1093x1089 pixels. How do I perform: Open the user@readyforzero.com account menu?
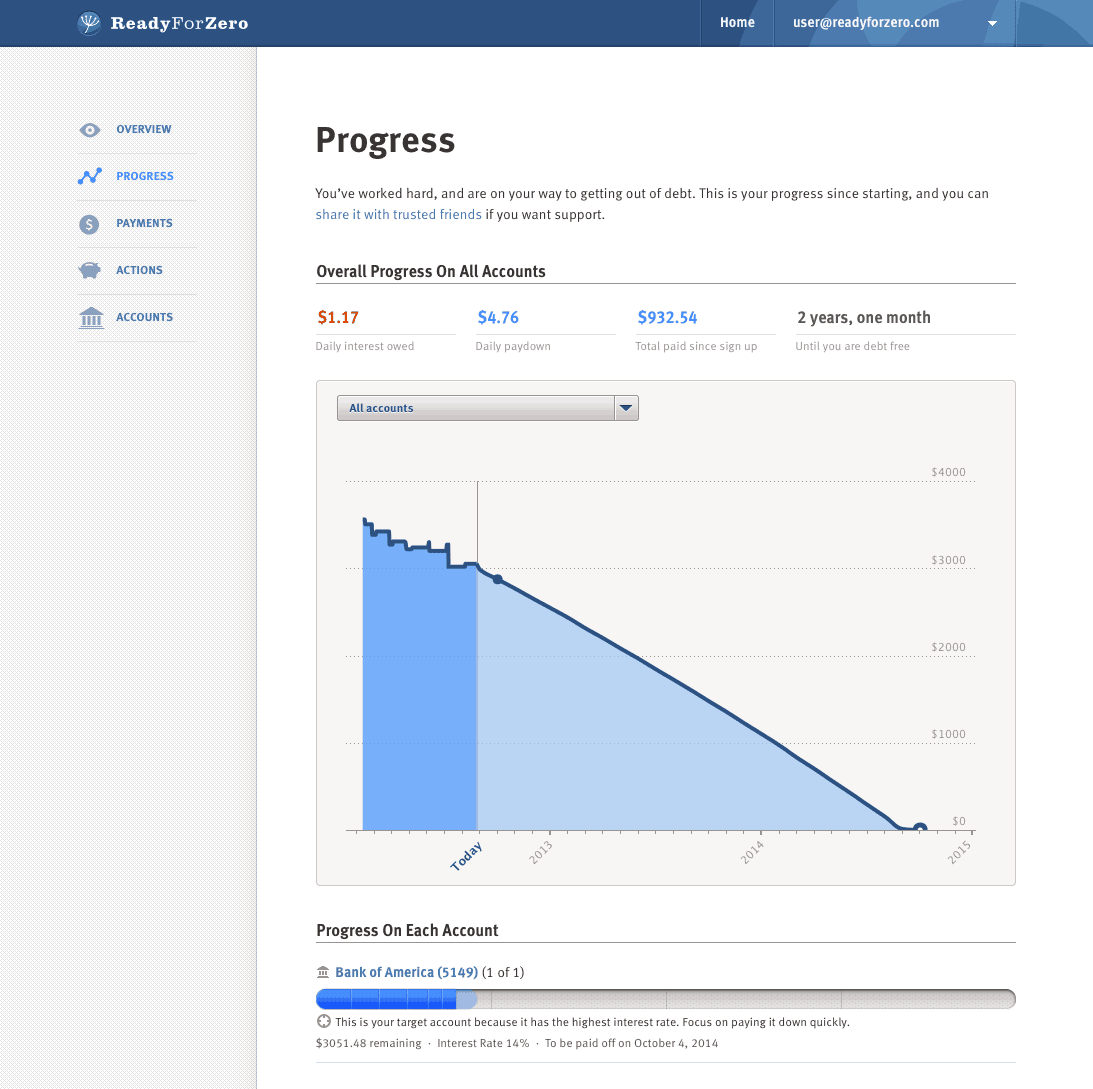[895, 22]
